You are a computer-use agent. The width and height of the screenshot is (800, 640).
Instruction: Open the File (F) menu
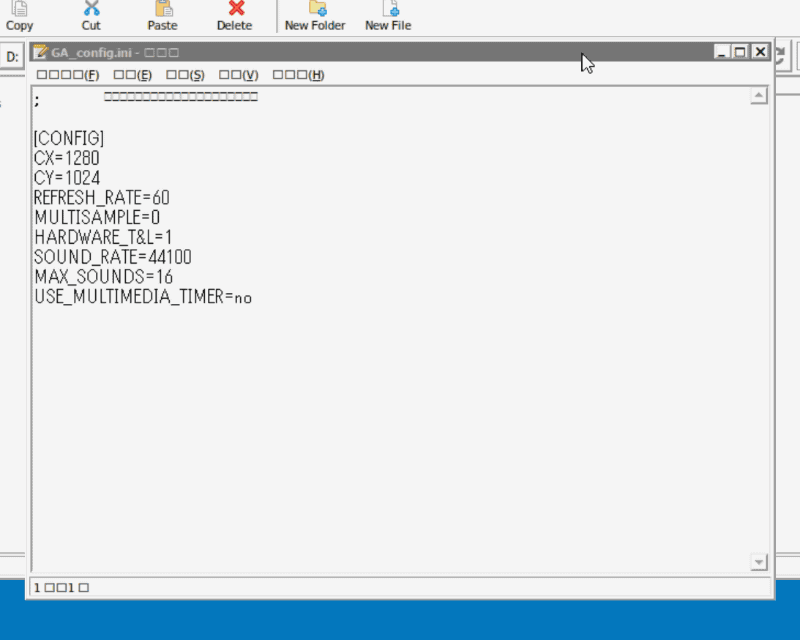[x=65, y=74]
